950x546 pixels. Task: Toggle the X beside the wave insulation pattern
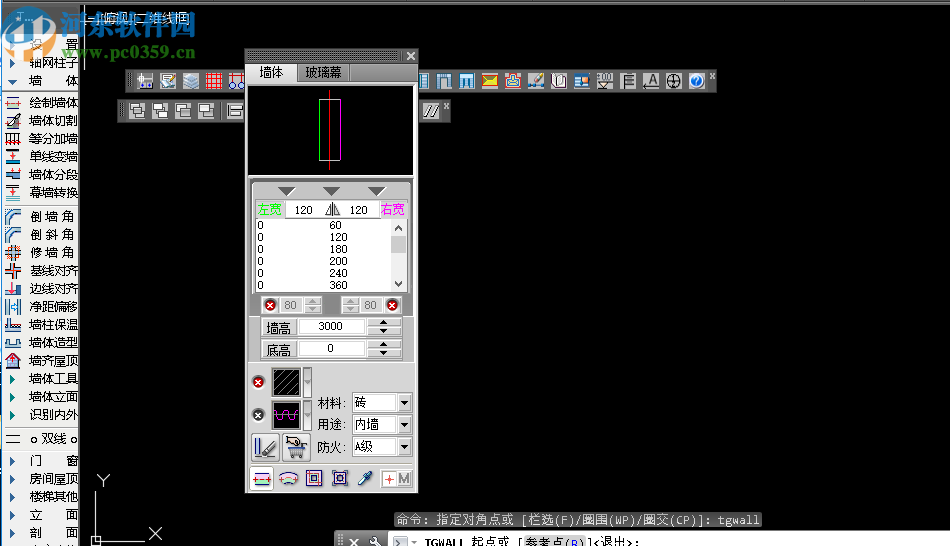click(258, 414)
